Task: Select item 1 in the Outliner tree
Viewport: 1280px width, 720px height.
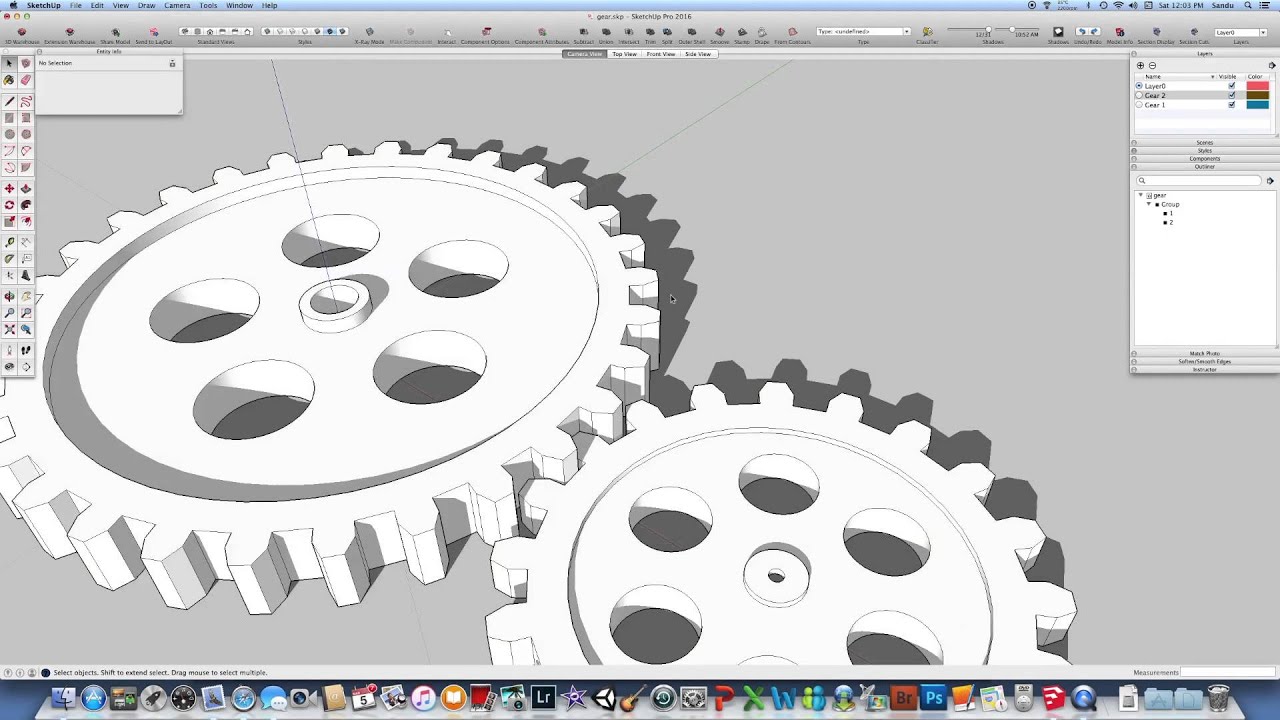Action: (1169, 213)
